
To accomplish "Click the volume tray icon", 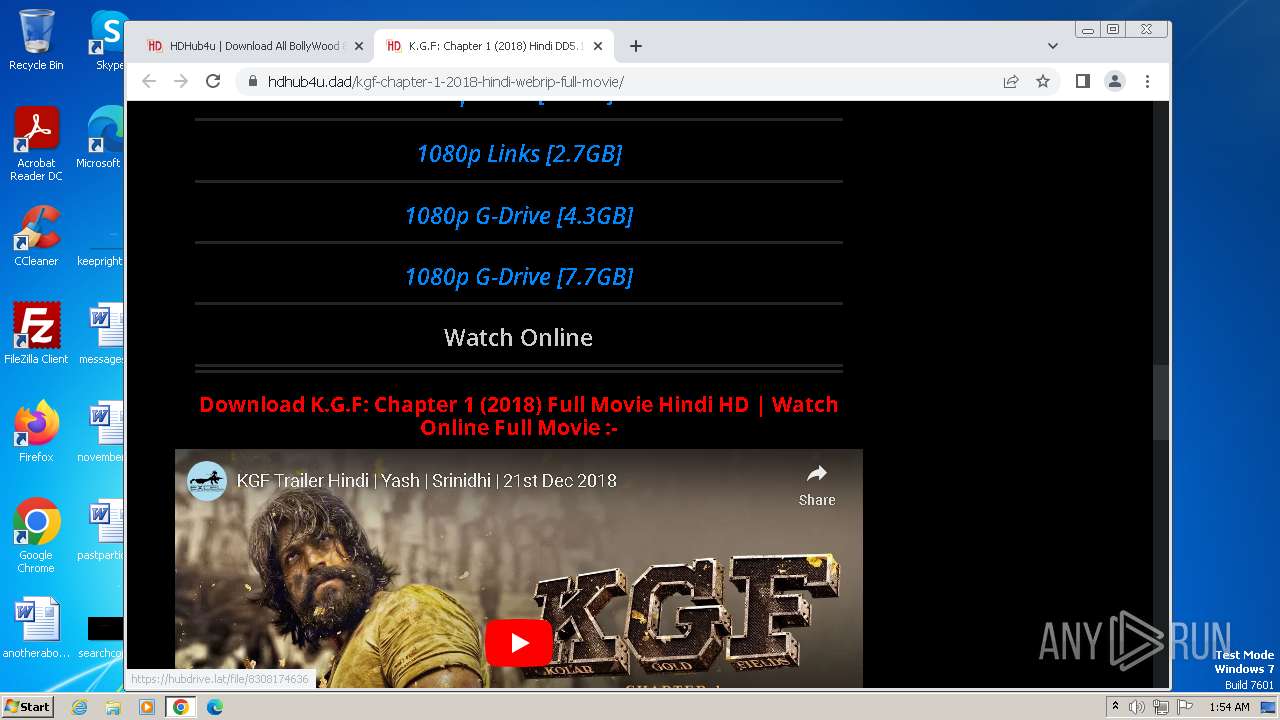I will tap(1137, 707).
